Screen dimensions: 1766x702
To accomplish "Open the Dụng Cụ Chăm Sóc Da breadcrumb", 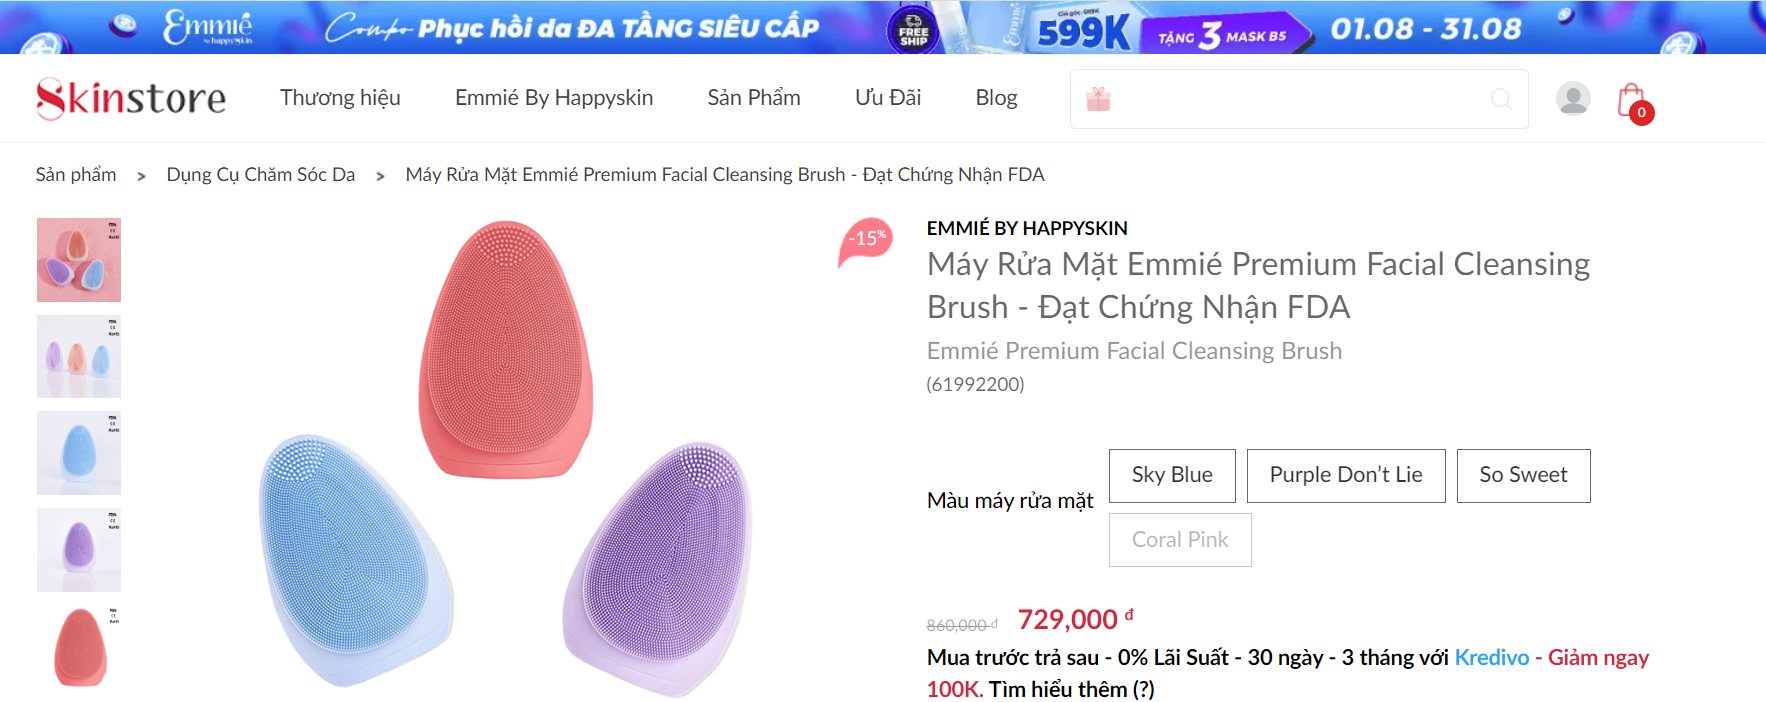I will click(x=261, y=174).
